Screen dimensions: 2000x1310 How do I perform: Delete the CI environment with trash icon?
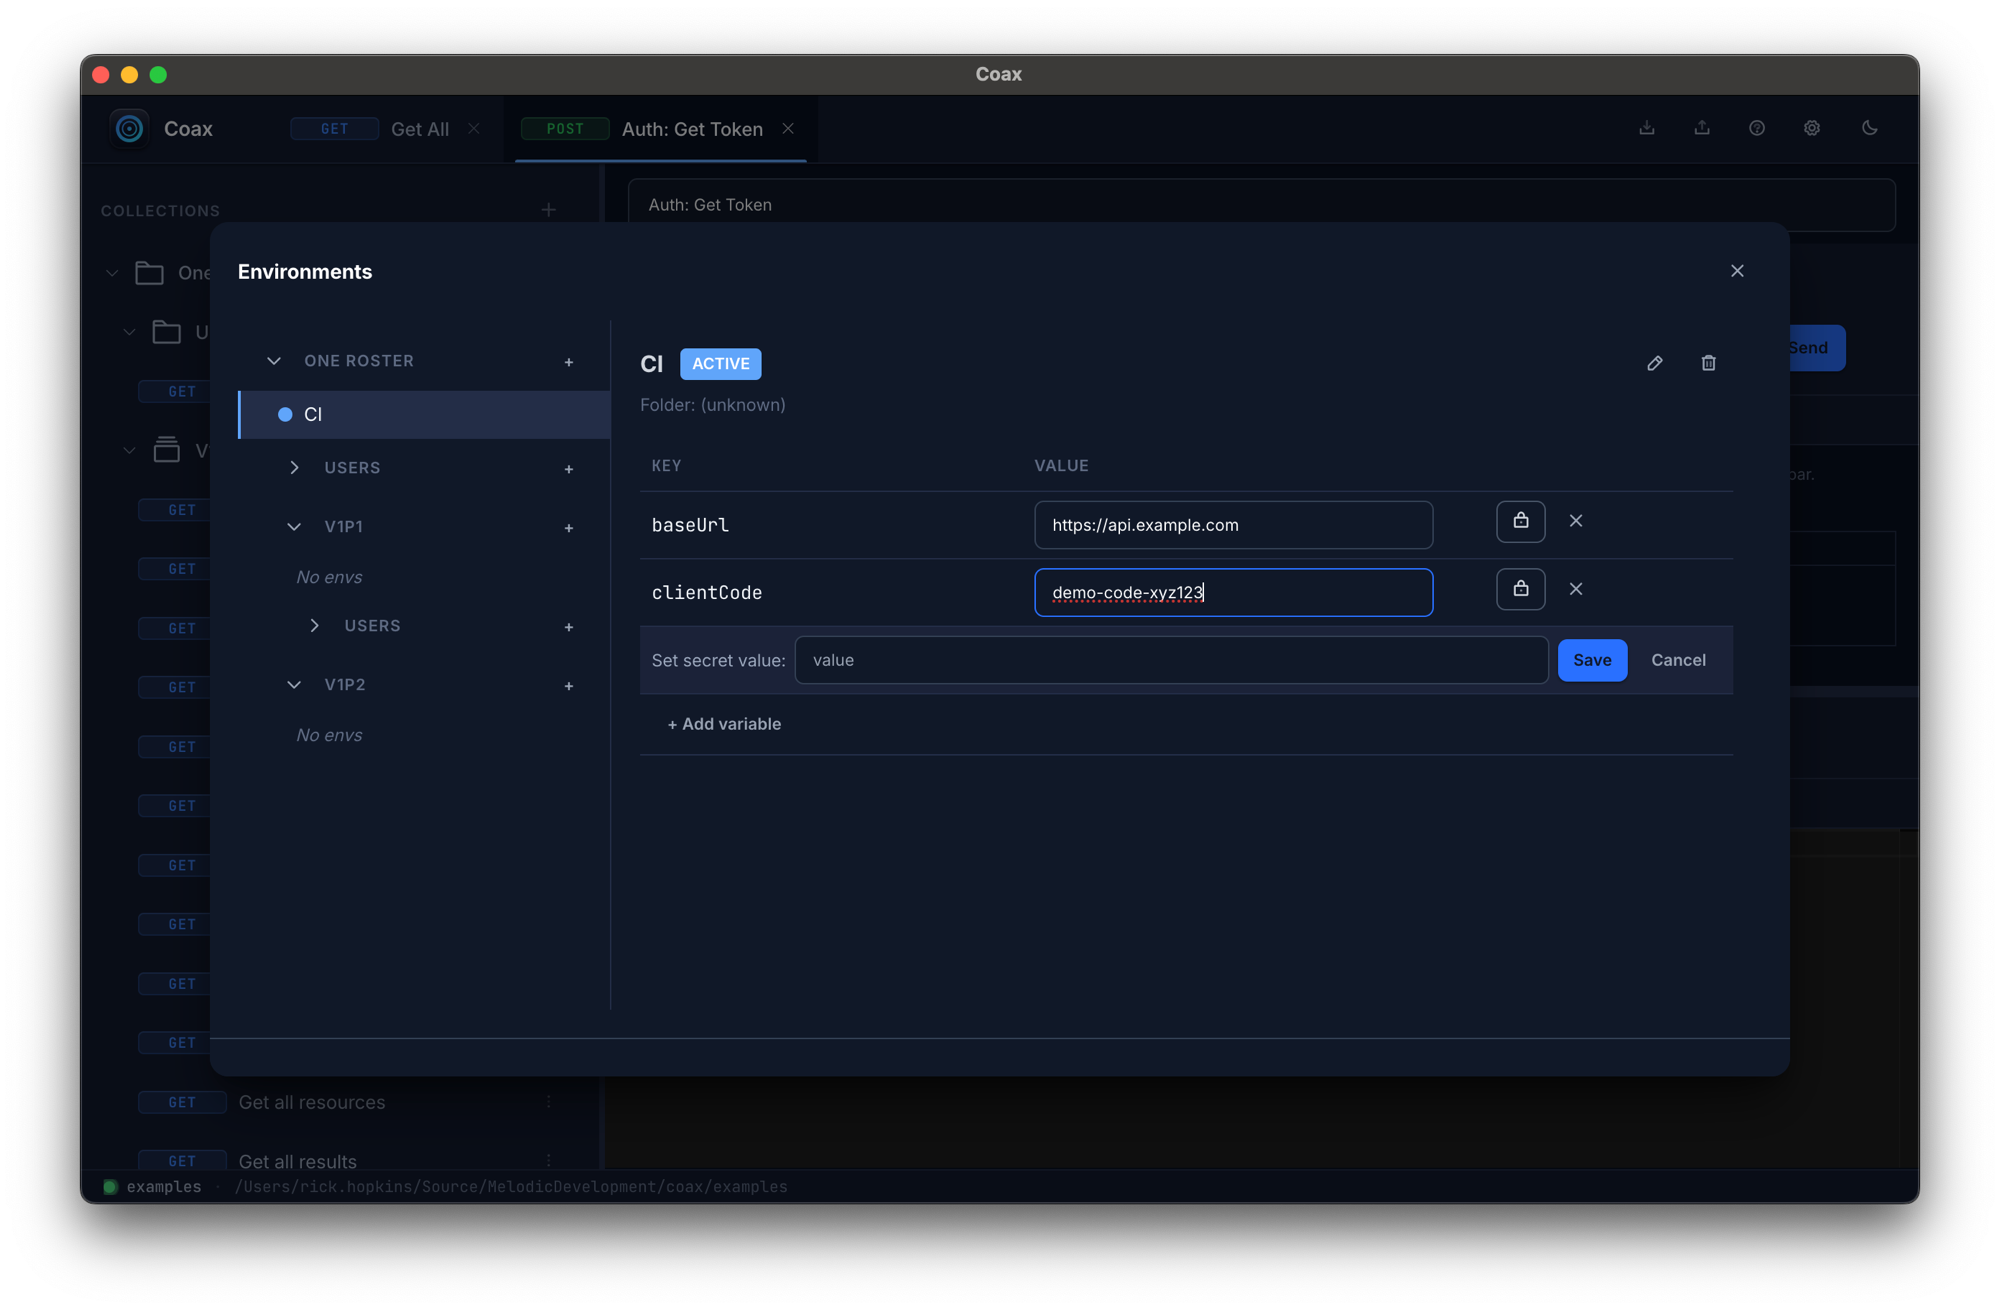tap(1708, 363)
